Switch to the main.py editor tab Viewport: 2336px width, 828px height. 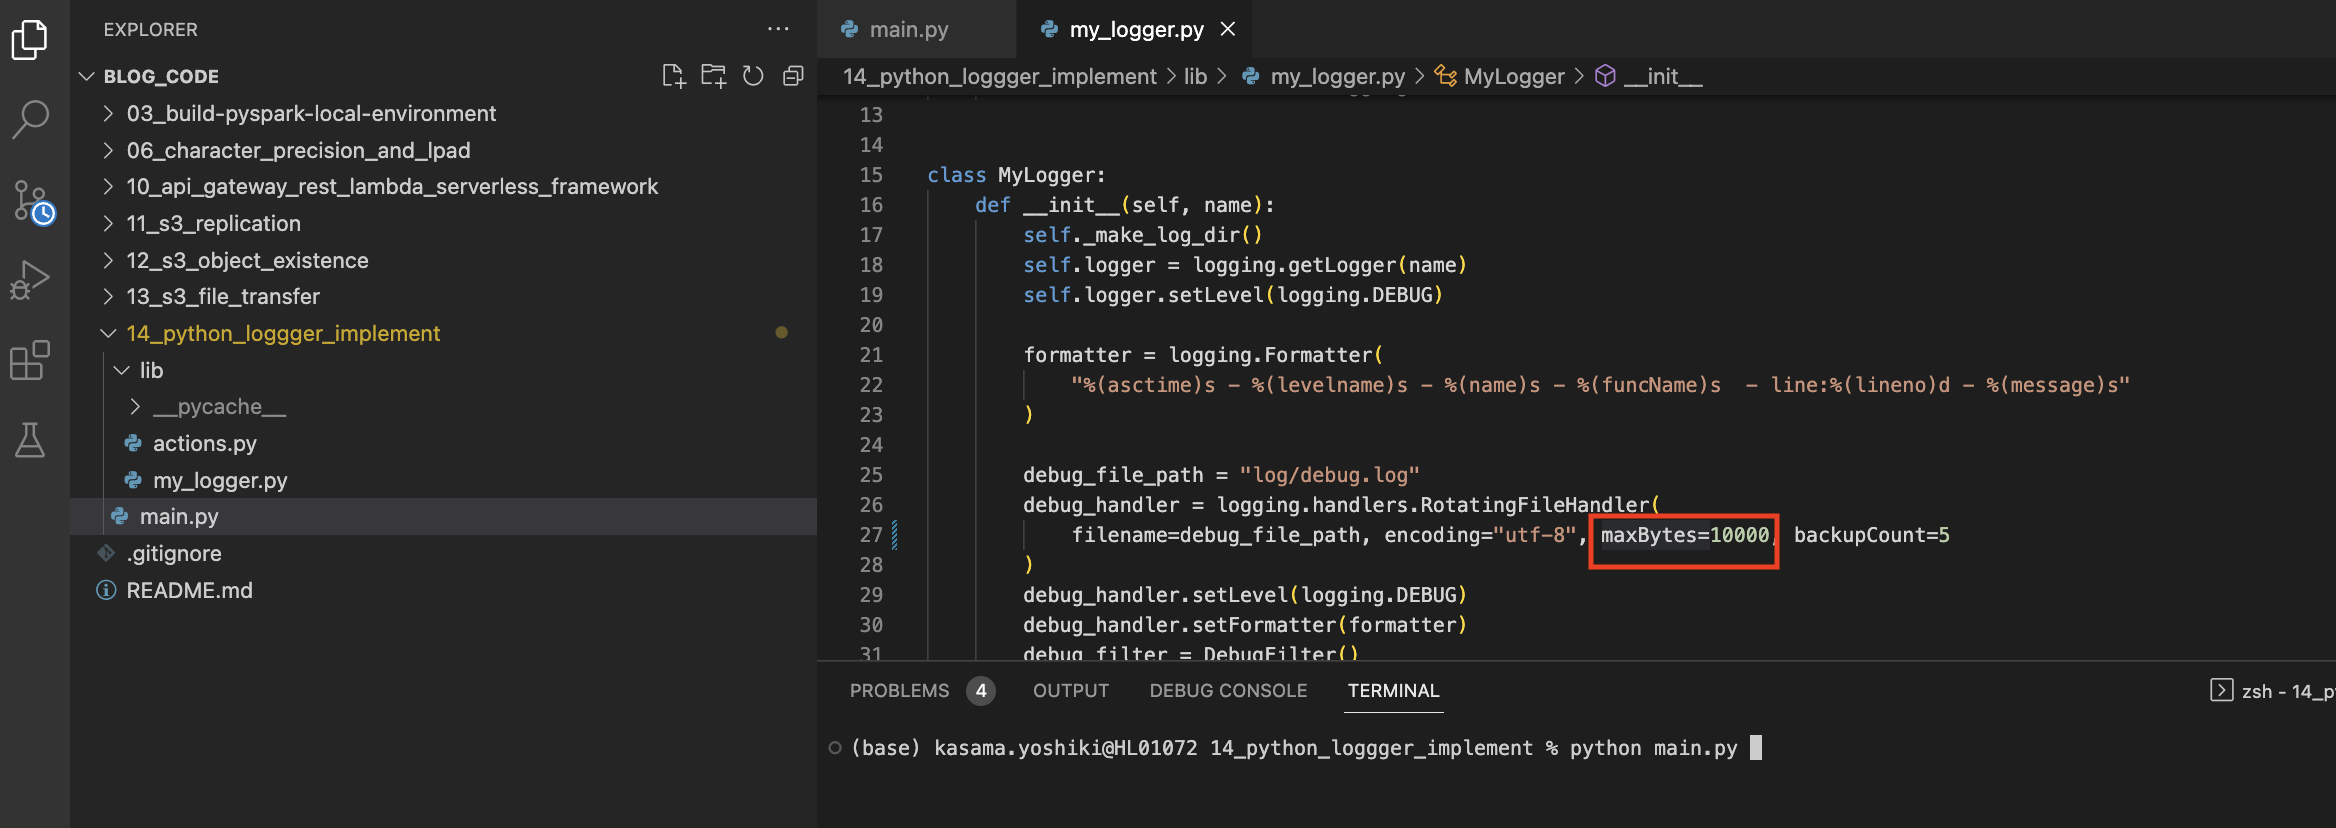click(908, 29)
